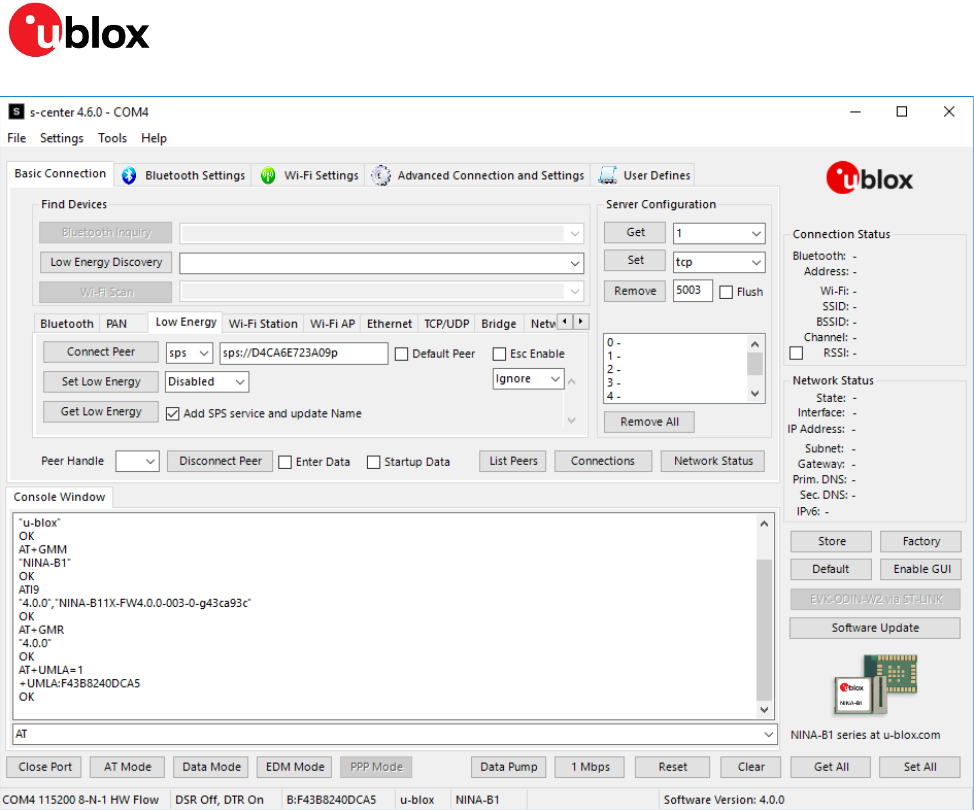This screenshot has height=810, width=974.
Task: Click the Software Update button
Action: [x=875, y=628]
